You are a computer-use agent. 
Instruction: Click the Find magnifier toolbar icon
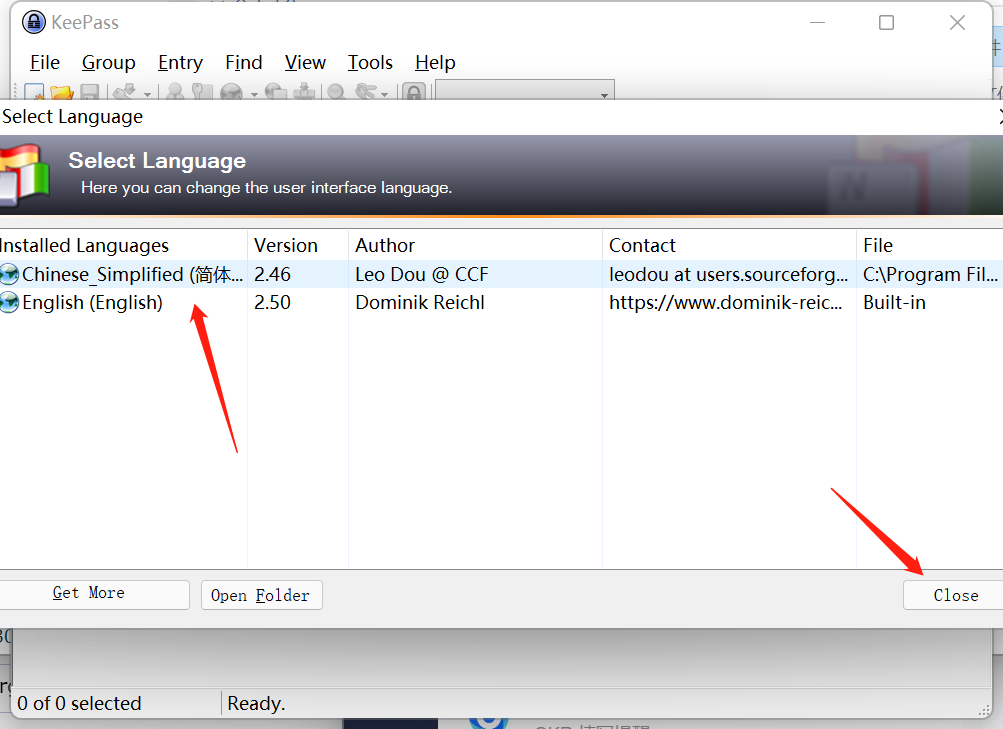point(336,92)
